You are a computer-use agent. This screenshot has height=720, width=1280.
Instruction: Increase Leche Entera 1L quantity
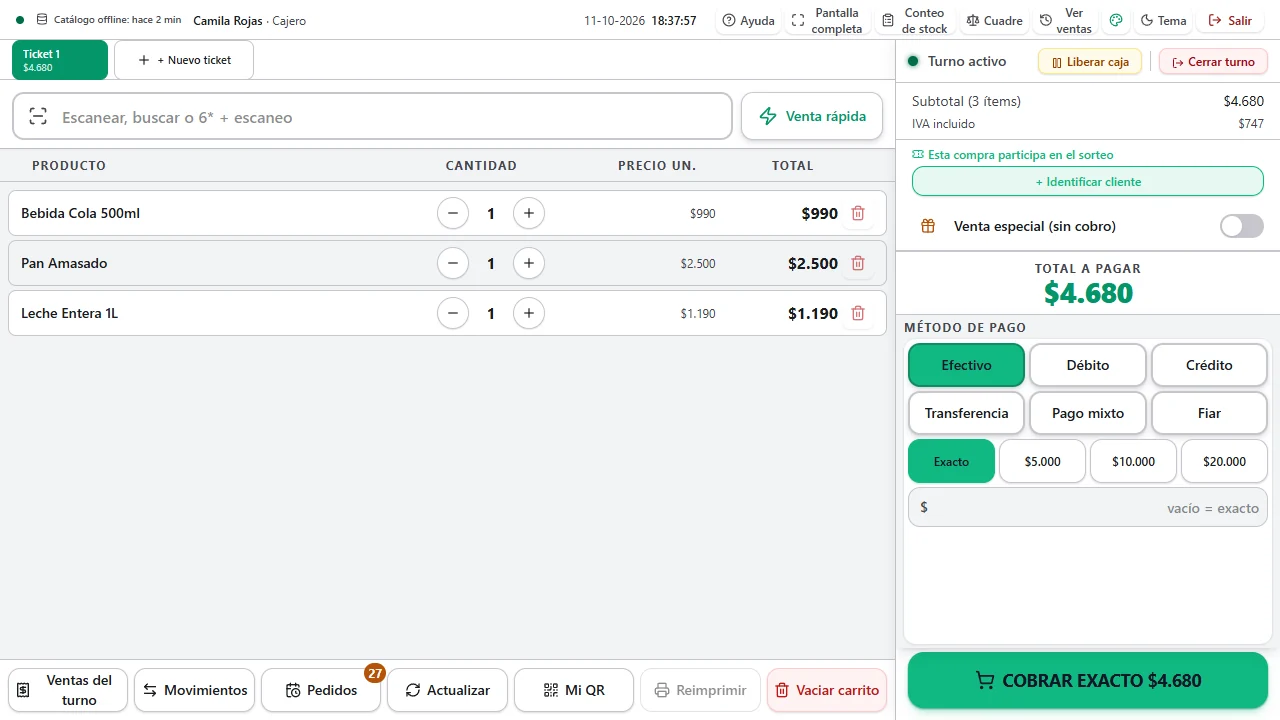click(x=529, y=313)
